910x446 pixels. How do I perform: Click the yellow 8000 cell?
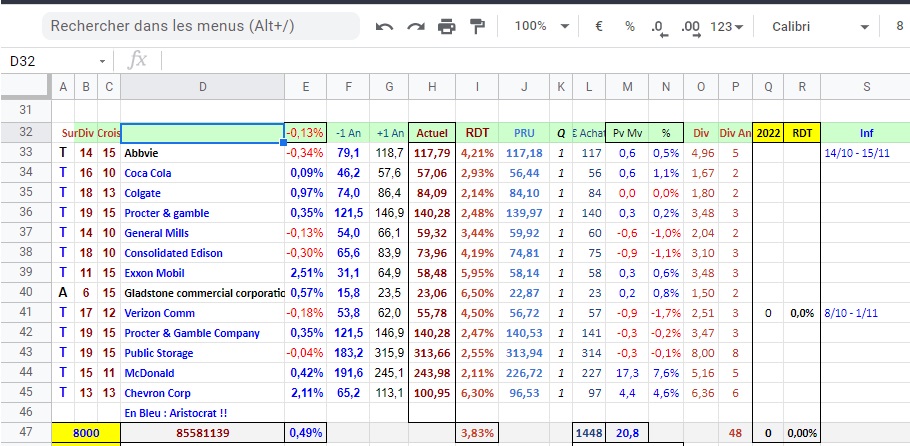click(x=86, y=433)
